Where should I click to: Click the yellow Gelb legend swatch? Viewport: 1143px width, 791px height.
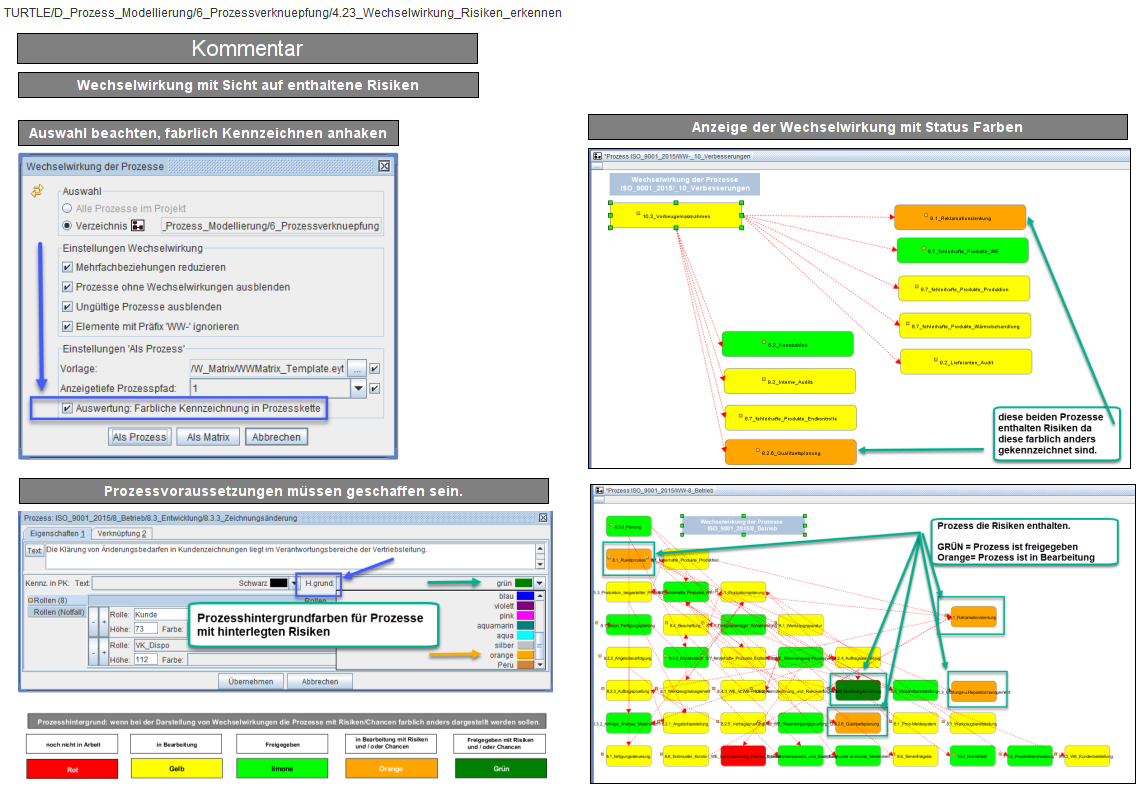click(x=176, y=768)
